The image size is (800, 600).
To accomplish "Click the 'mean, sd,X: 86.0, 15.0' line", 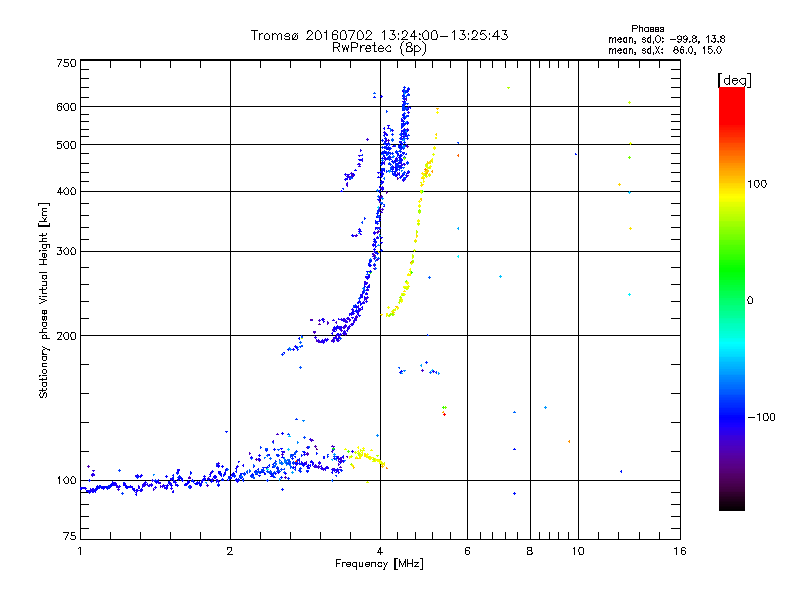I will coord(665,50).
